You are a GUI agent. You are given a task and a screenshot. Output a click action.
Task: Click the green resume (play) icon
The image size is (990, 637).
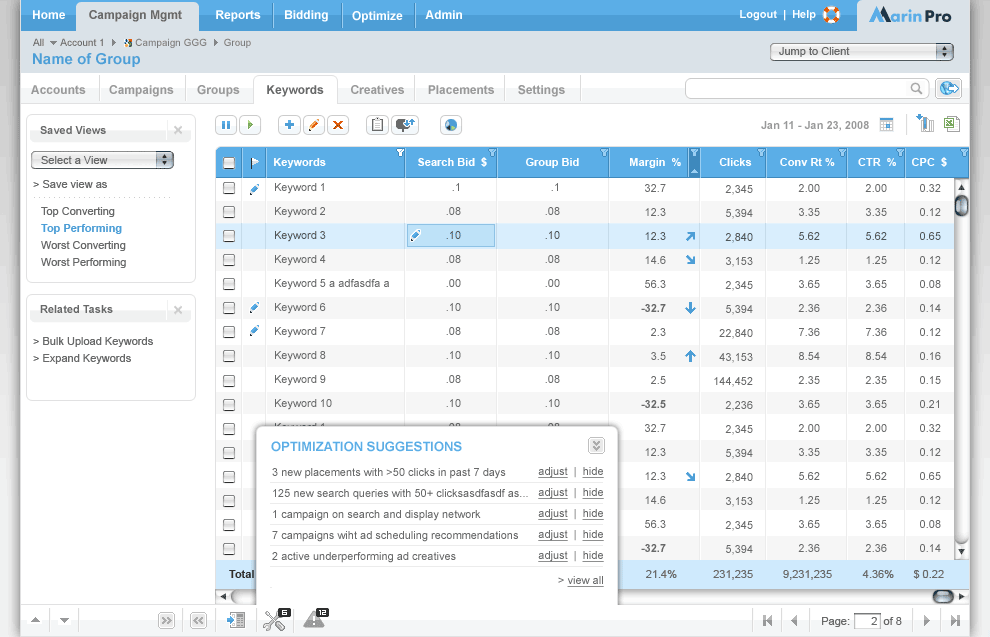[x=250, y=125]
